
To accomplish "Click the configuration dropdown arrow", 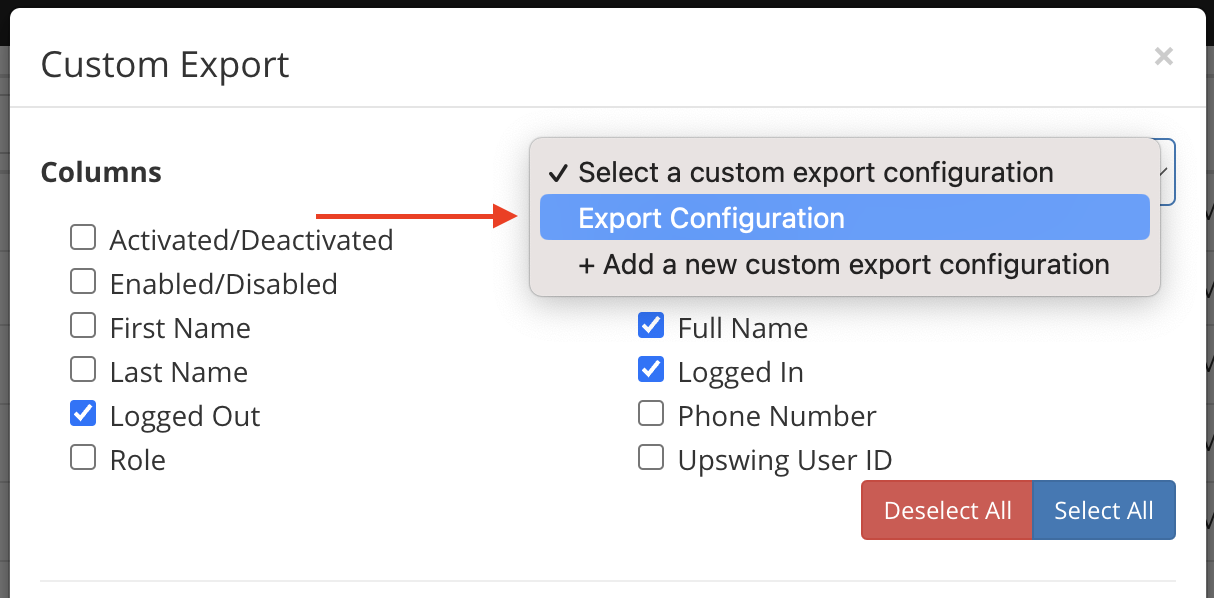I will click(1164, 172).
